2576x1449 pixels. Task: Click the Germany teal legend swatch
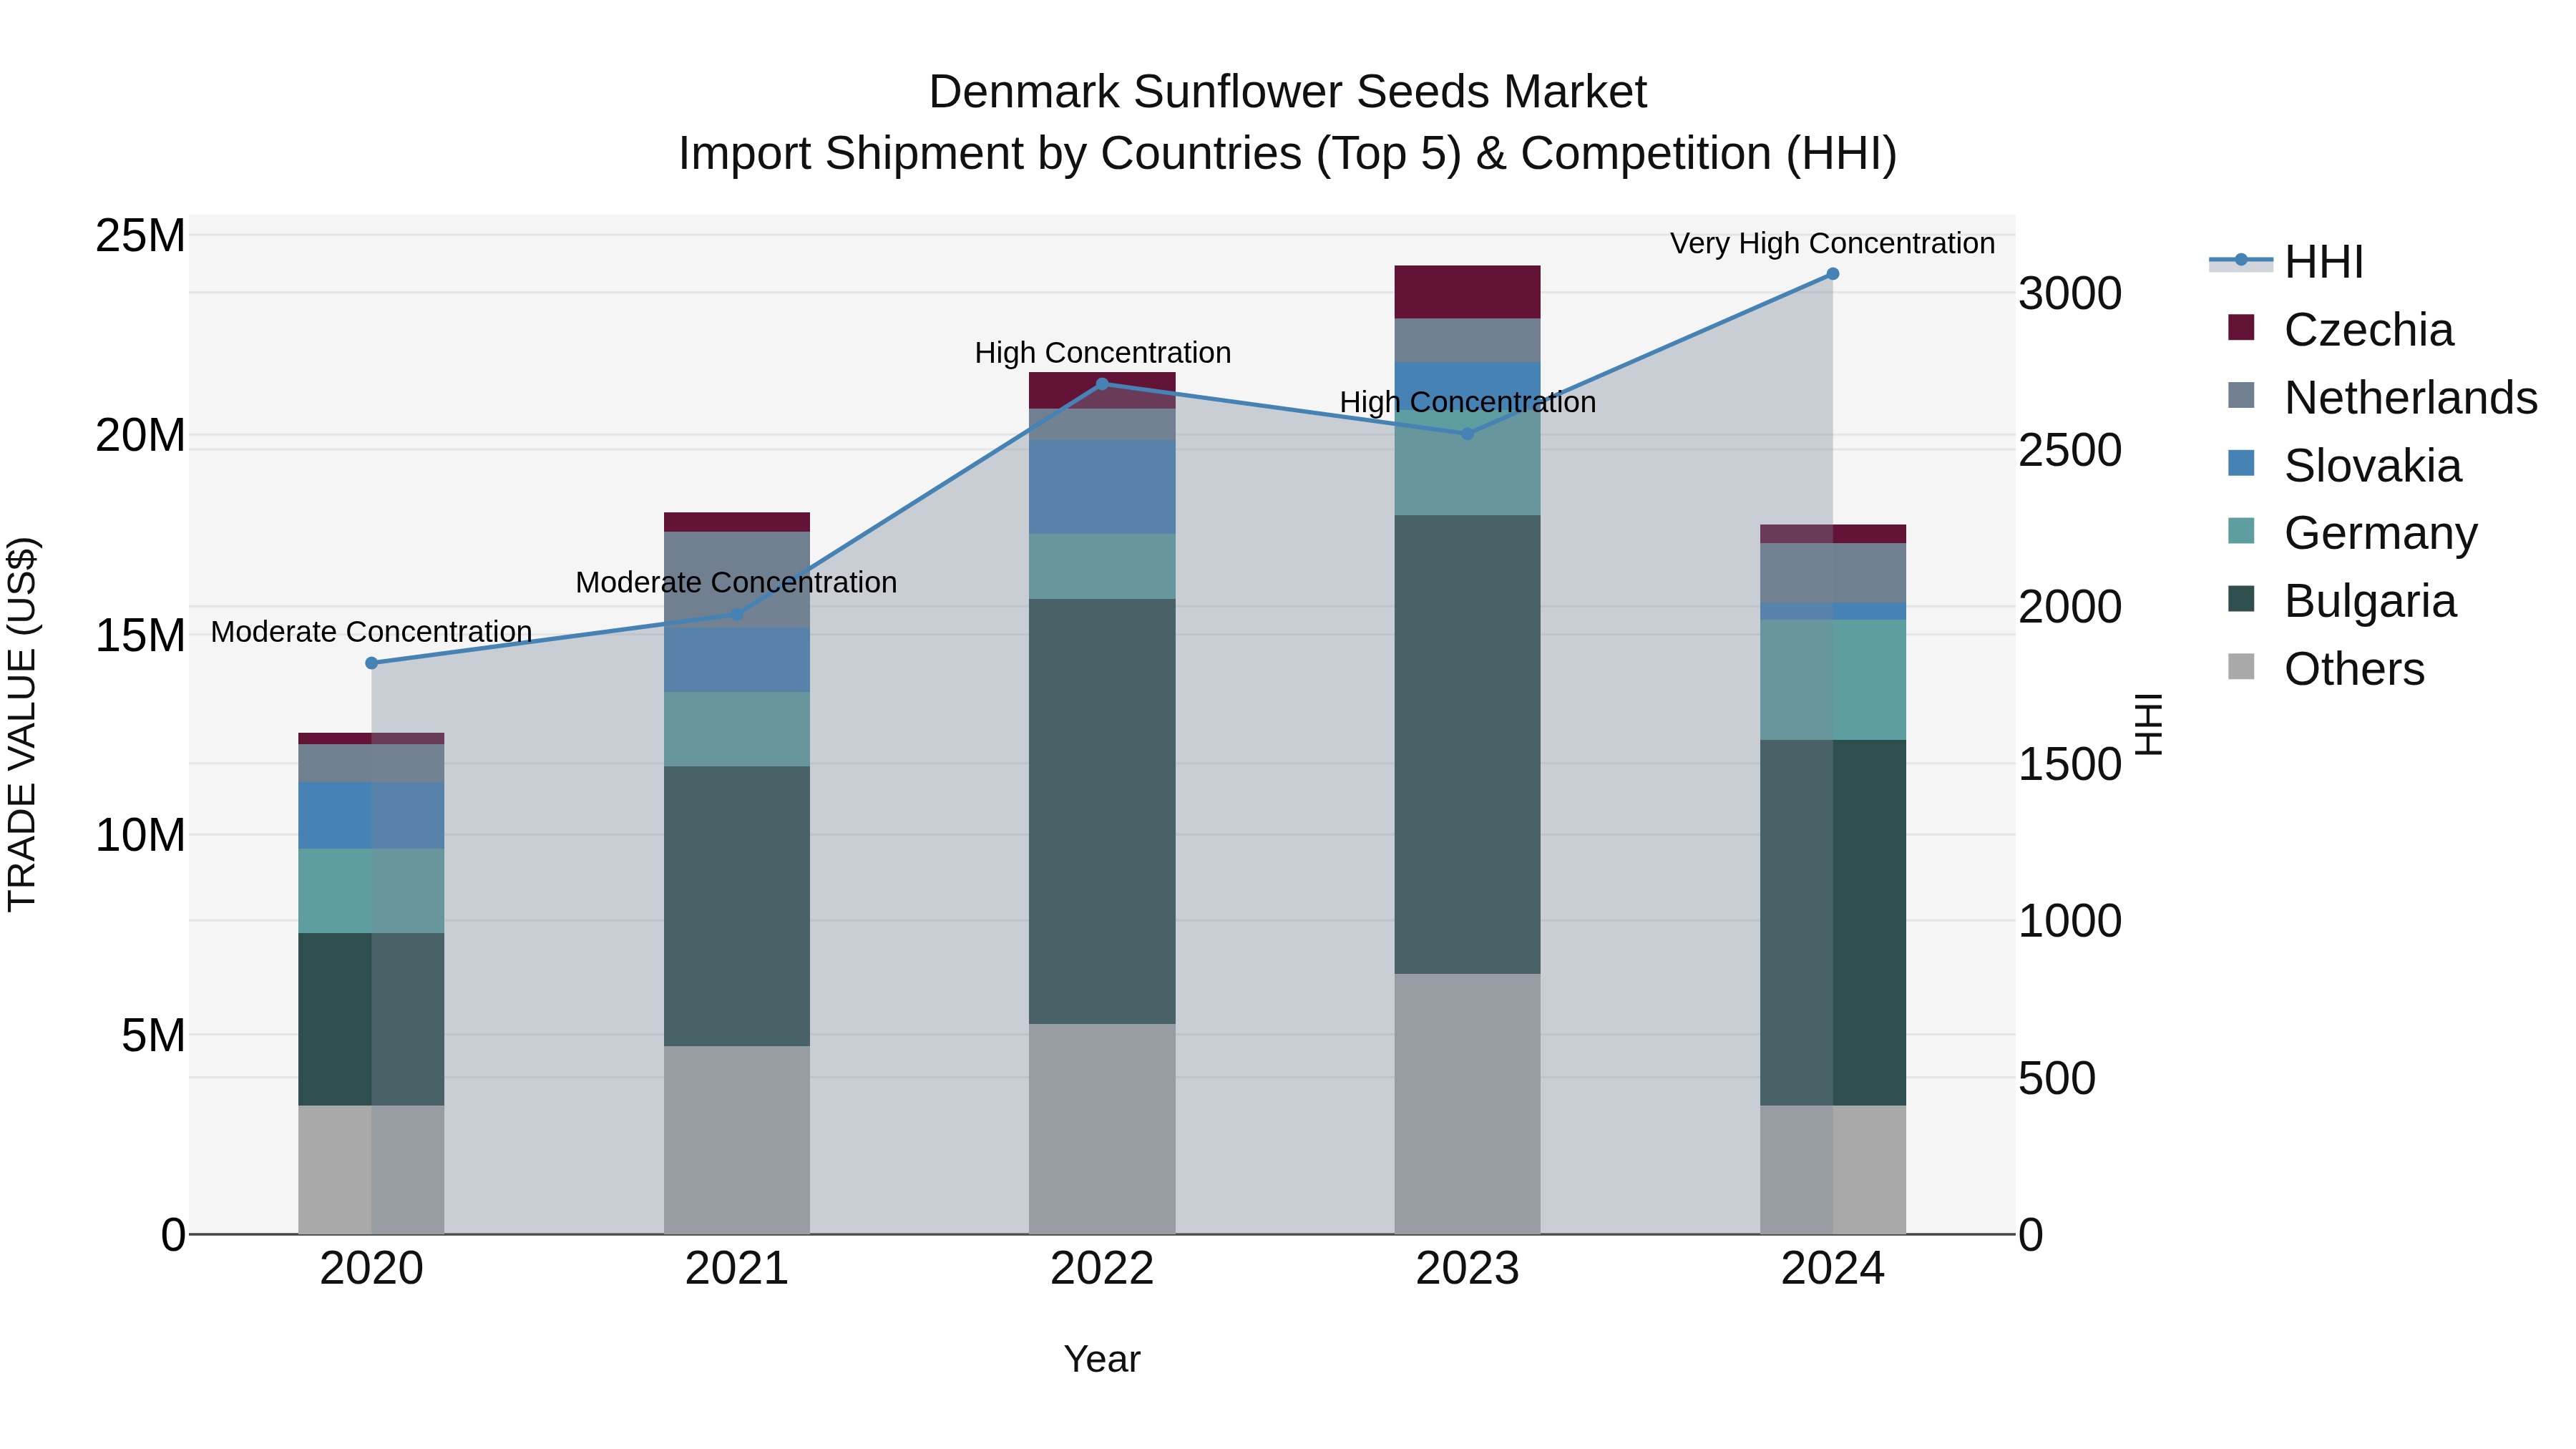click(x=2241, y=532)
